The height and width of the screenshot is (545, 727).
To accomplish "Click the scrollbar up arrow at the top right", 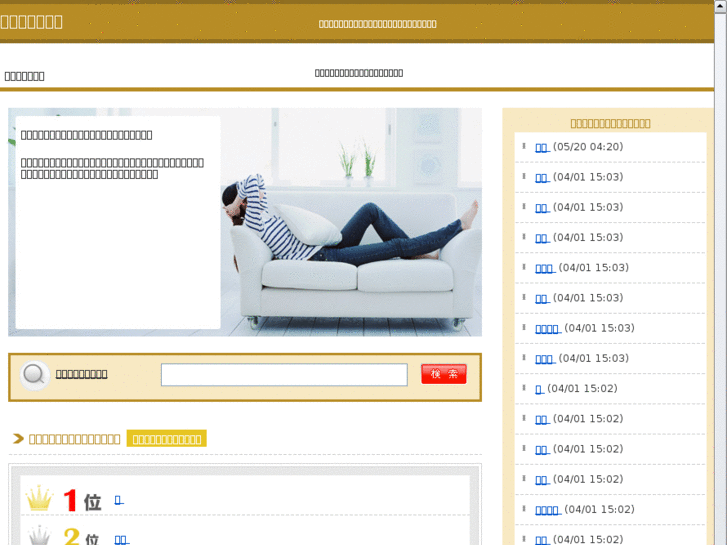I will click(721, 6).
